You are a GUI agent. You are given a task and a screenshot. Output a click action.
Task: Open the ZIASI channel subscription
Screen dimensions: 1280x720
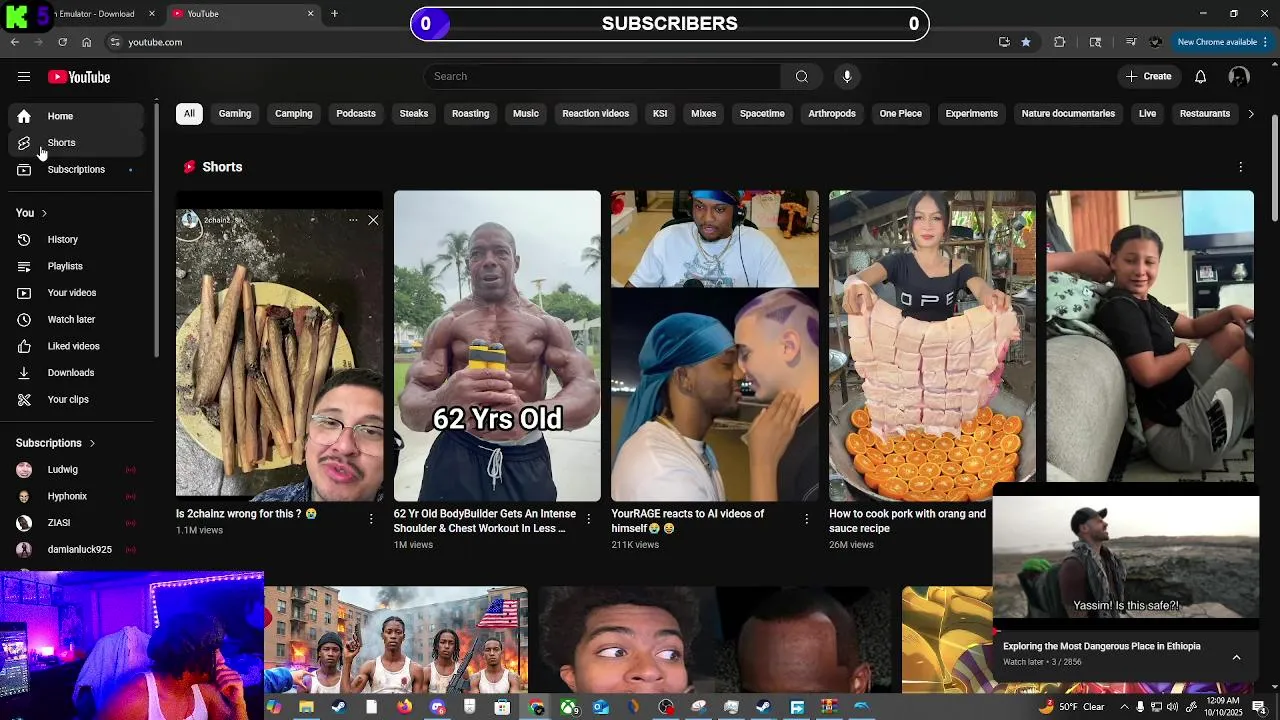[x=76, y=523]
